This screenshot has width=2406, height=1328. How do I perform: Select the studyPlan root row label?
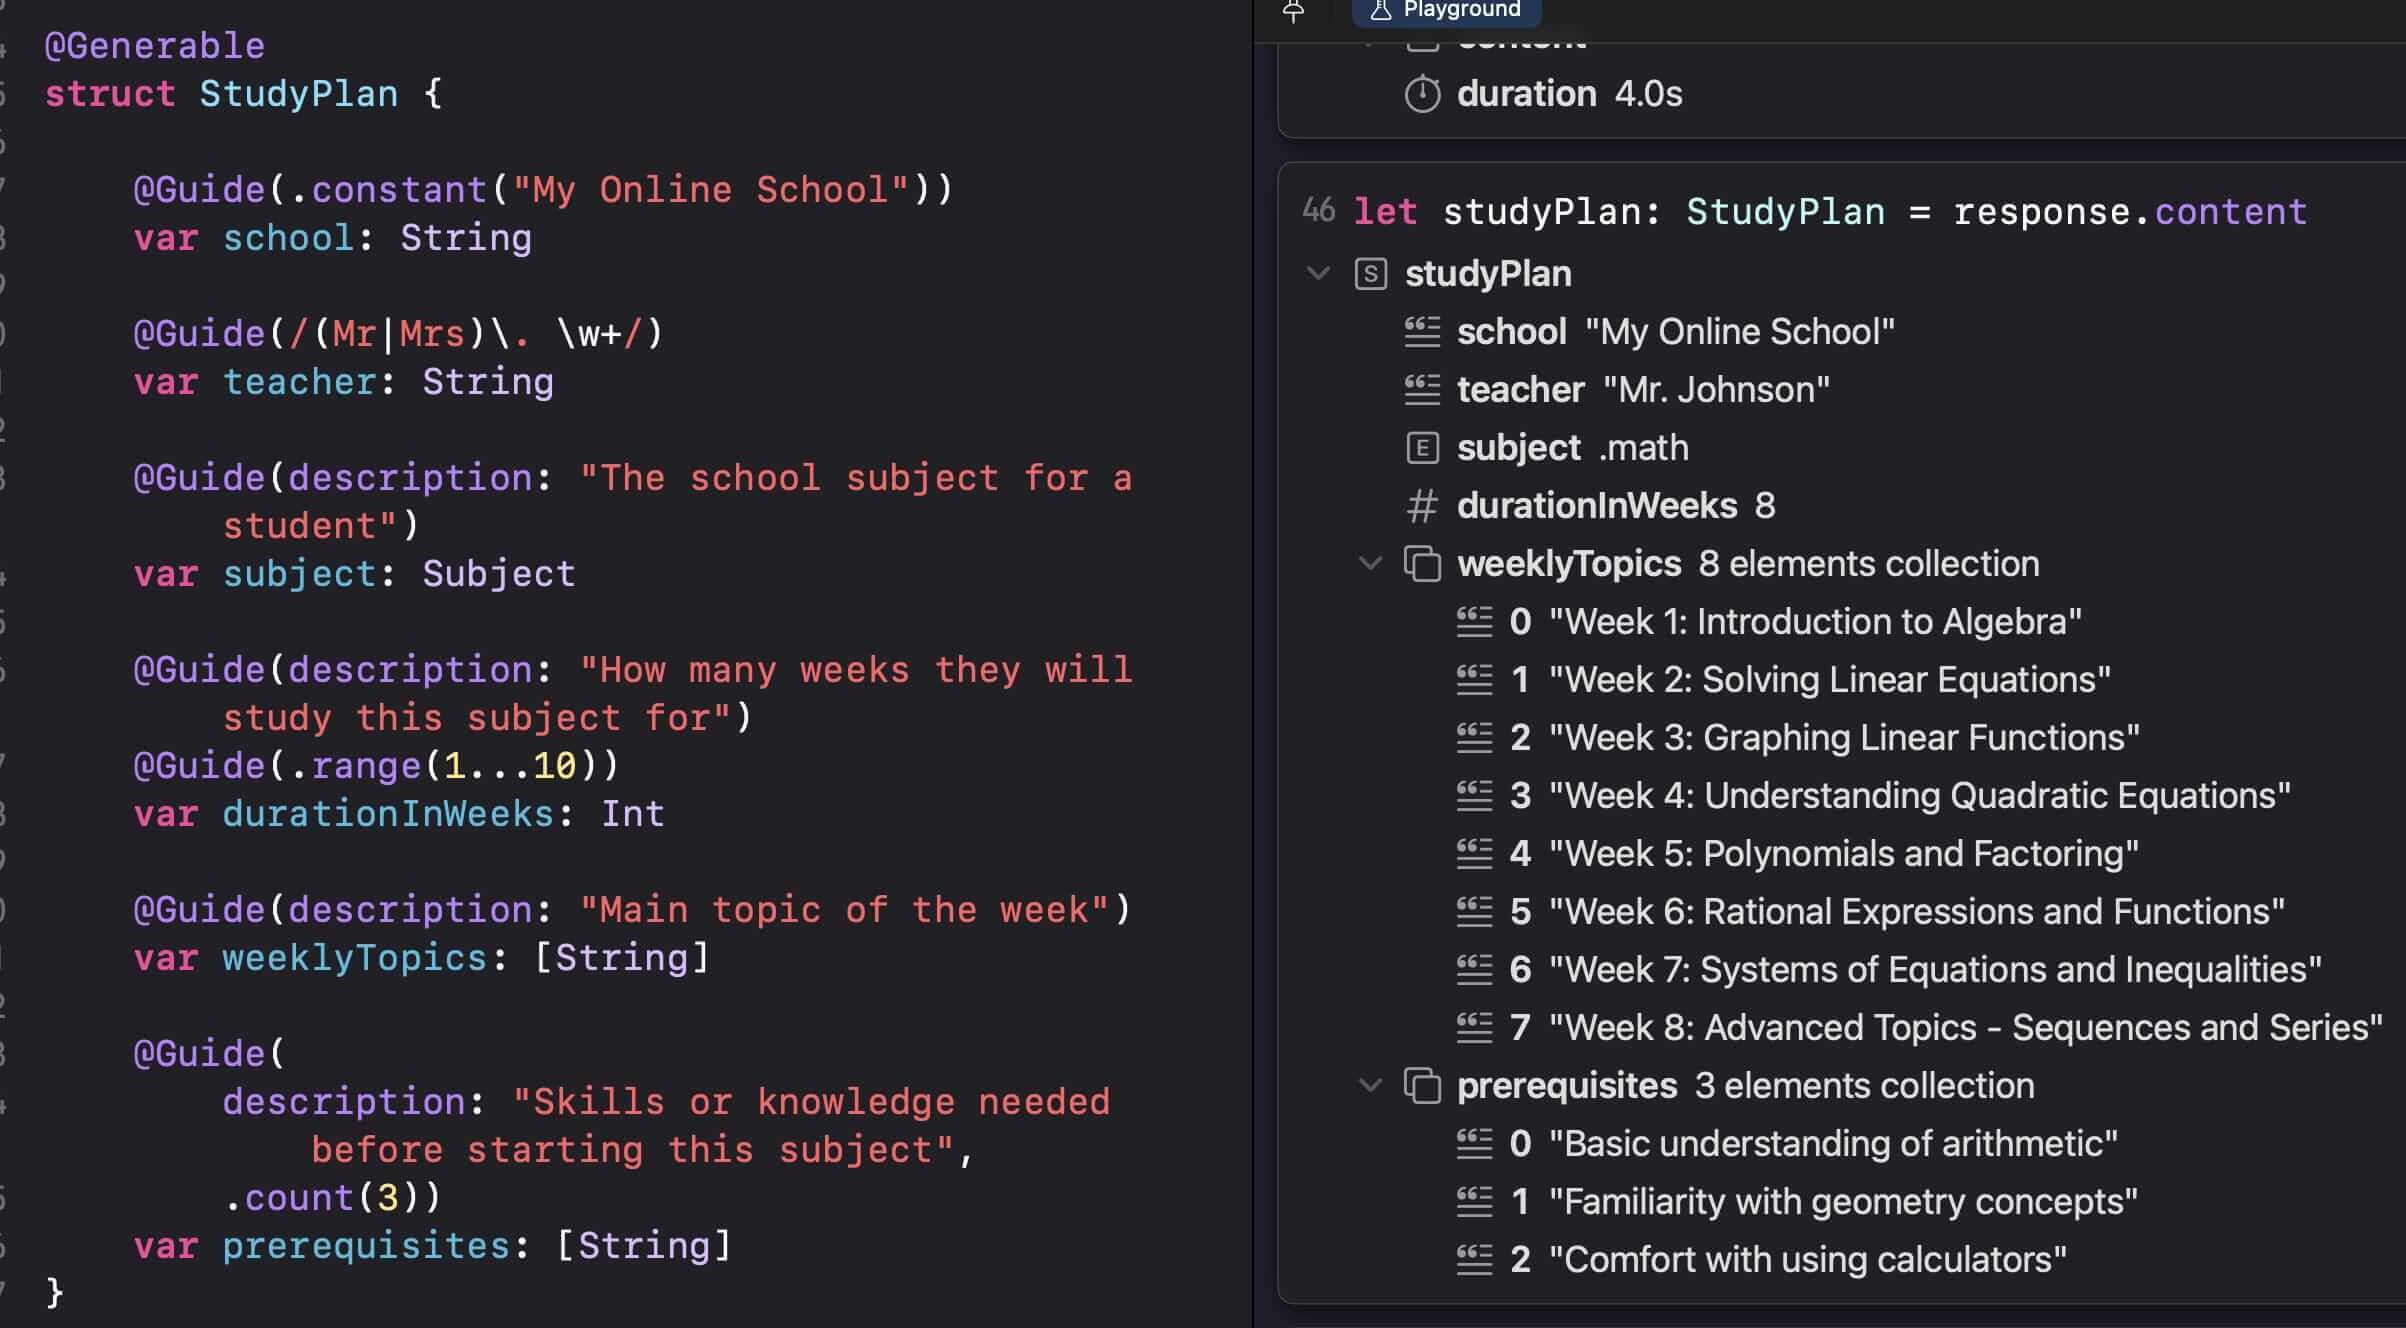pos(1488,274)
